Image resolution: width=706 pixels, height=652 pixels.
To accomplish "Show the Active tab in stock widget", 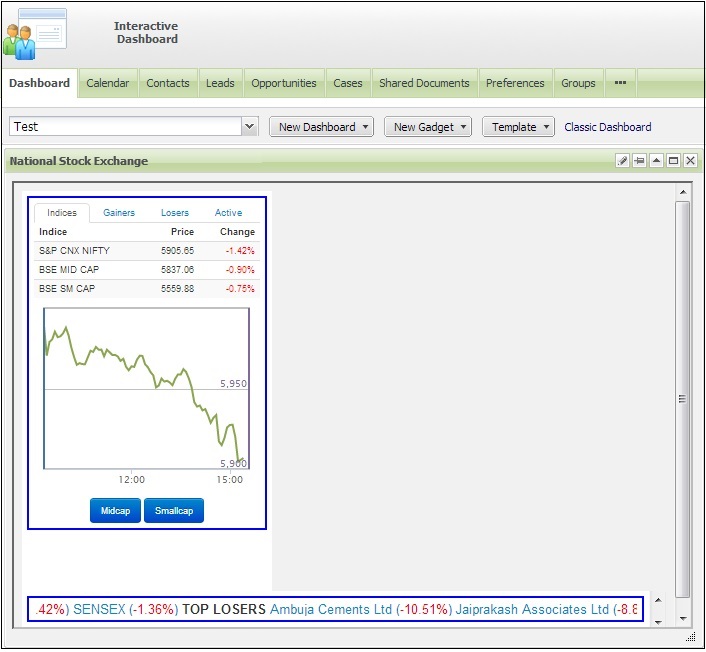I will 228,213.
